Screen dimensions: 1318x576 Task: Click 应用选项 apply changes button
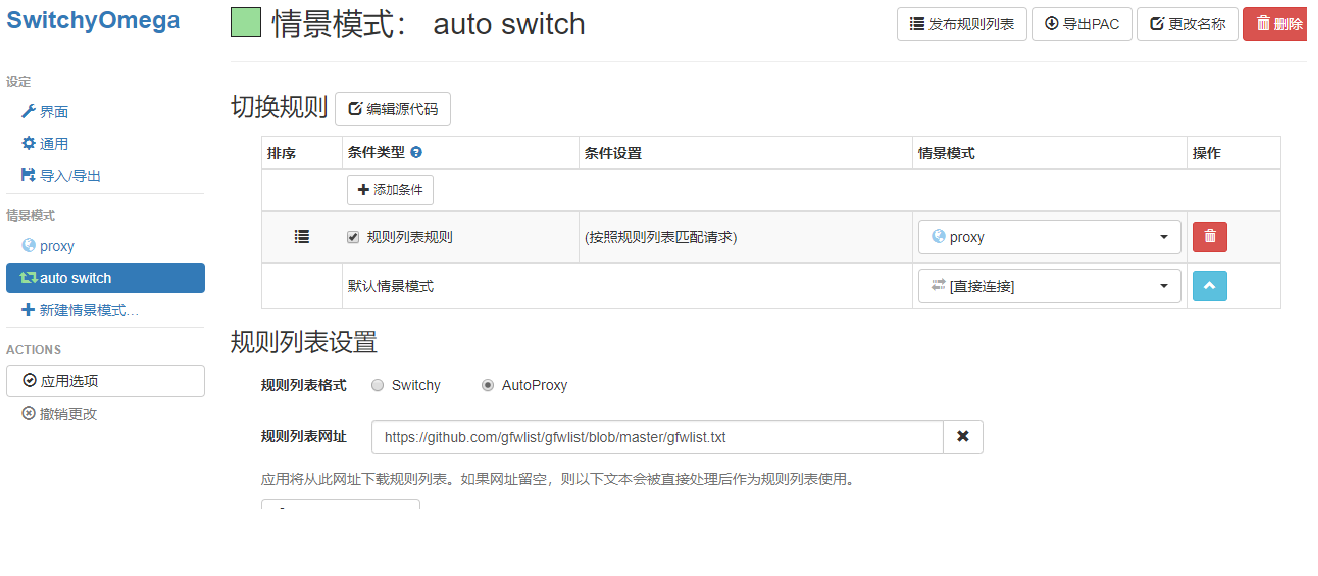[x=105, y=381]
